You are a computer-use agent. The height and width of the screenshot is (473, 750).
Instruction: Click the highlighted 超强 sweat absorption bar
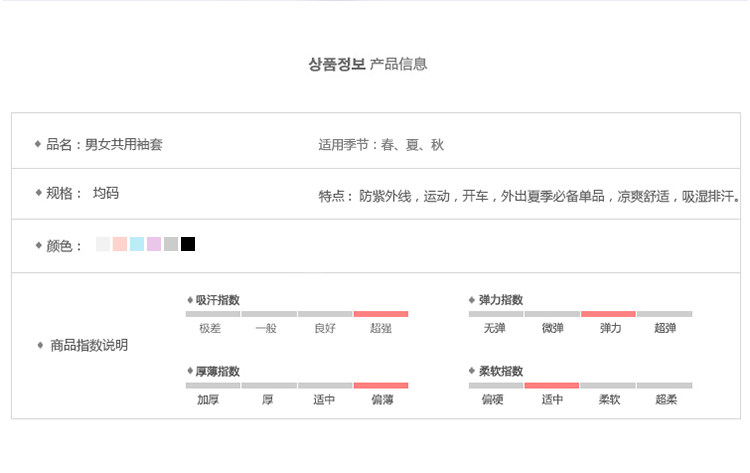tap(380, 314)
